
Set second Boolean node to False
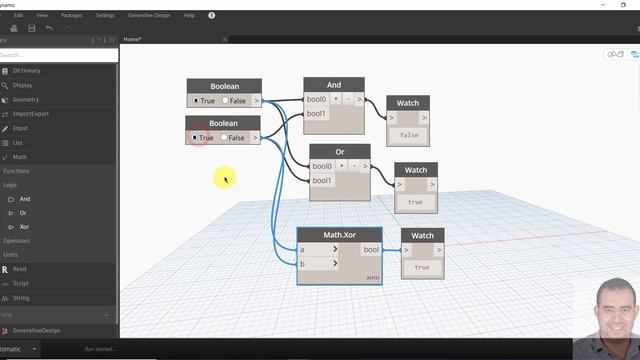pos(224,138)
